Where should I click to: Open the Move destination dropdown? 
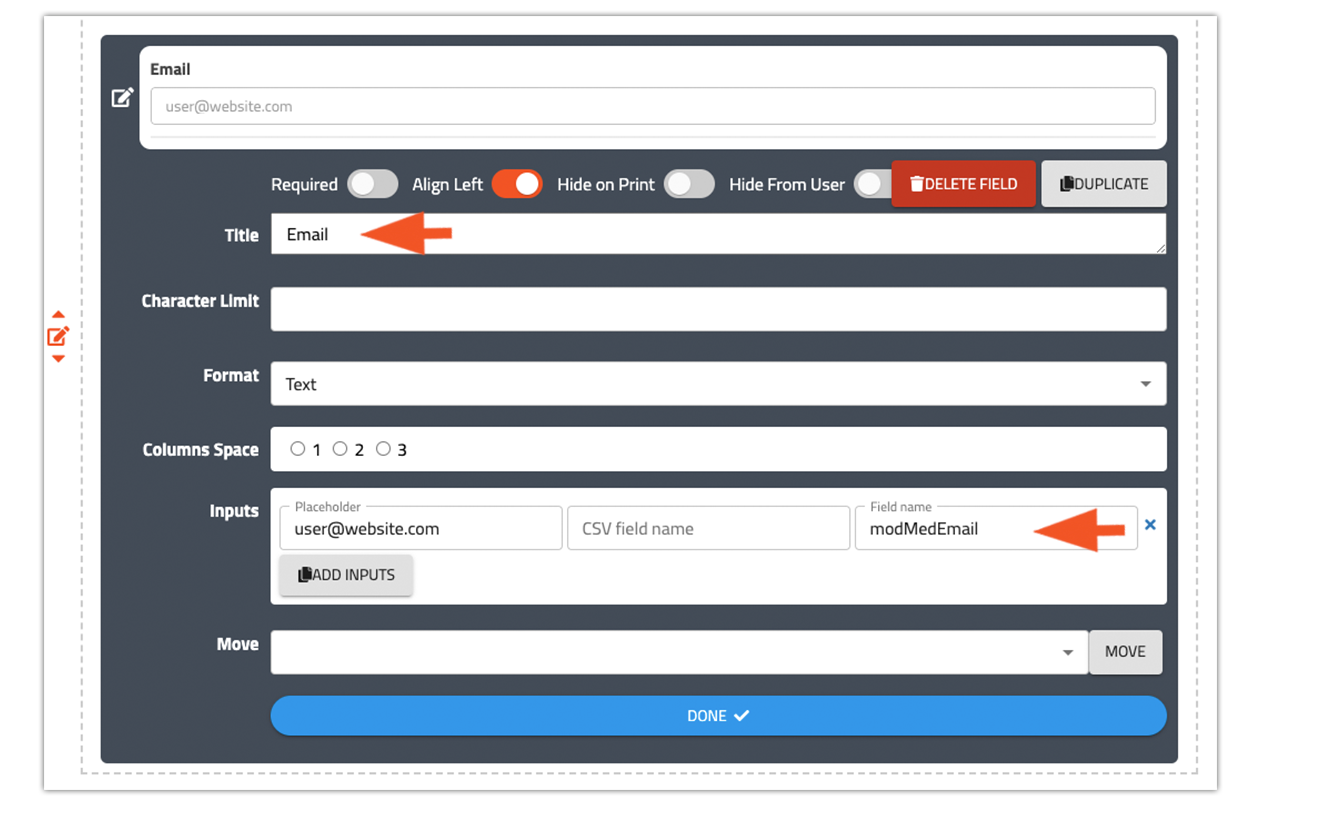coord(679,652)
